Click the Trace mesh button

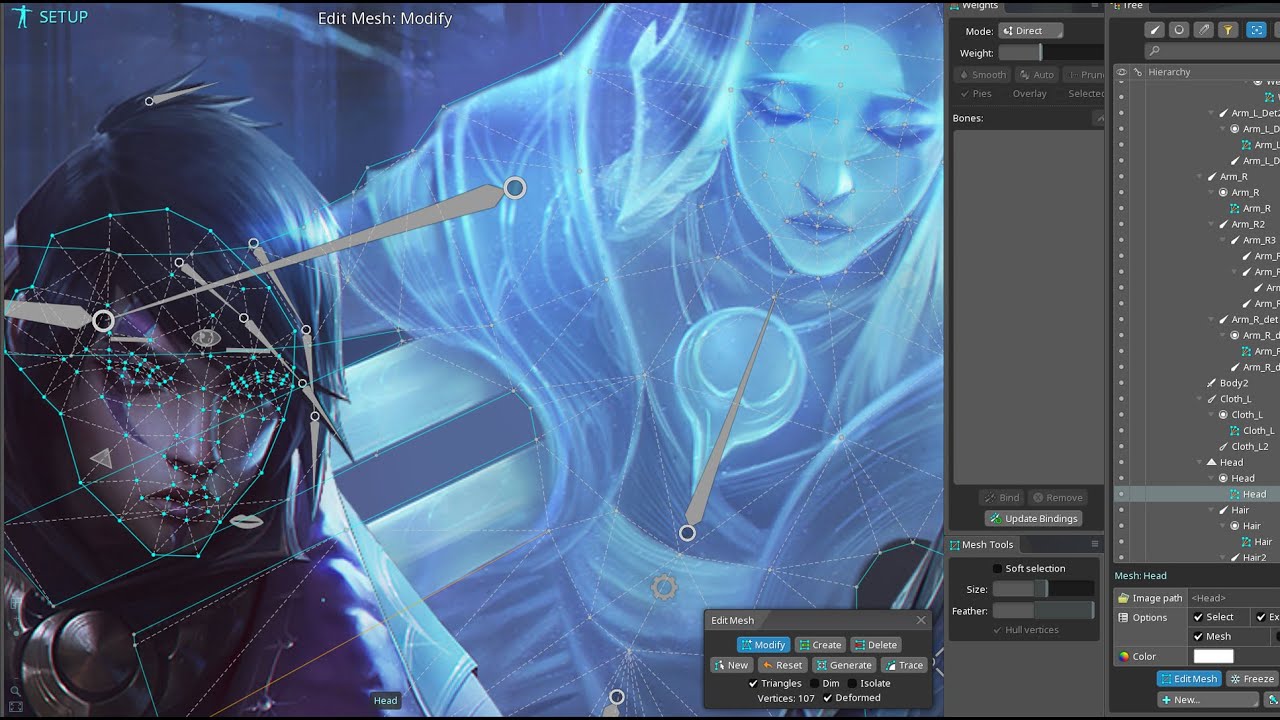pyautogui.click(x=904, y=665)
